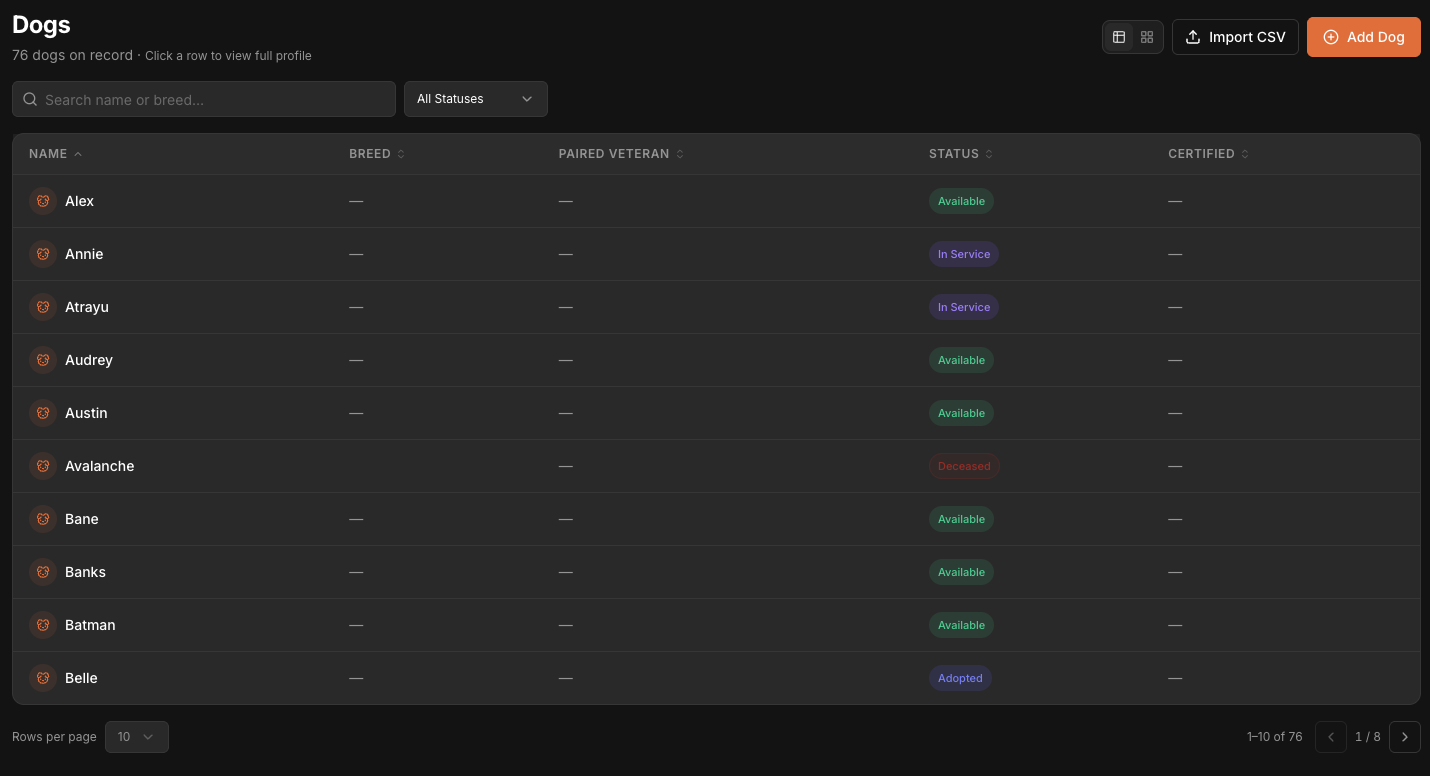The width and height of the screenshot is (1430, 776).
Task: Click the Deceased badge on Avalanche
Action: (x=964, y=465)
